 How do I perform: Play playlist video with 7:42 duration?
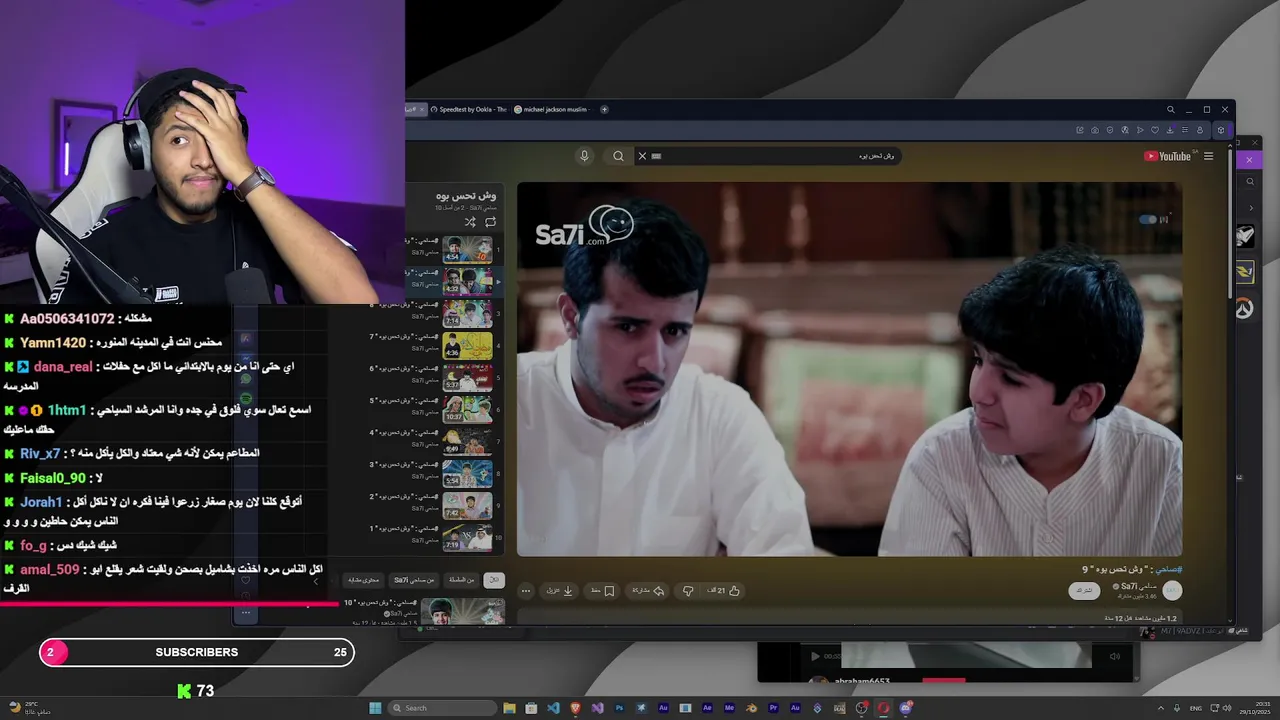[468, 506]
